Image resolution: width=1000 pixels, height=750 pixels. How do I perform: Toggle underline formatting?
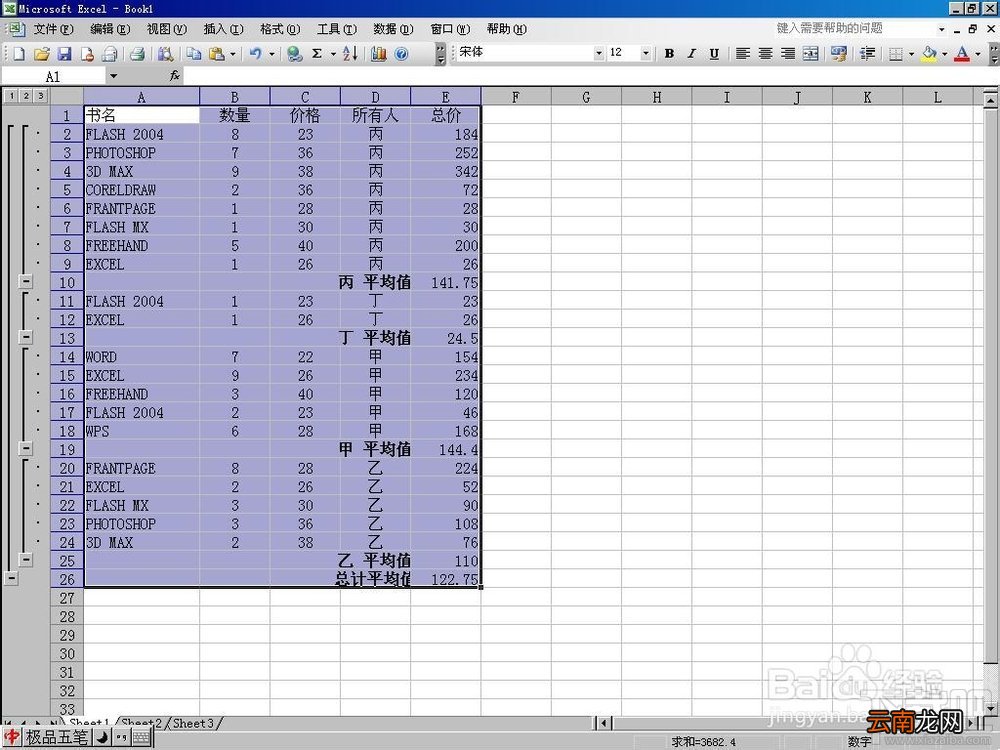click(714, 54)
